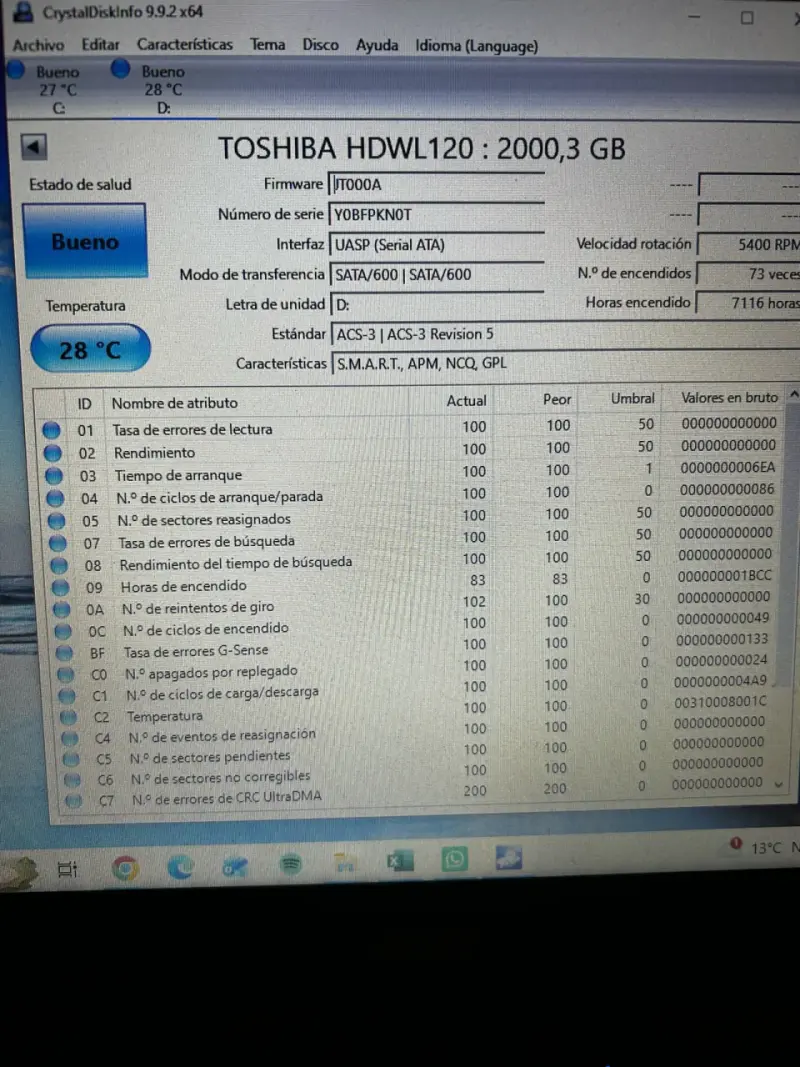Click the scroll down arrow of attribute list

click(x=778, y=784)
